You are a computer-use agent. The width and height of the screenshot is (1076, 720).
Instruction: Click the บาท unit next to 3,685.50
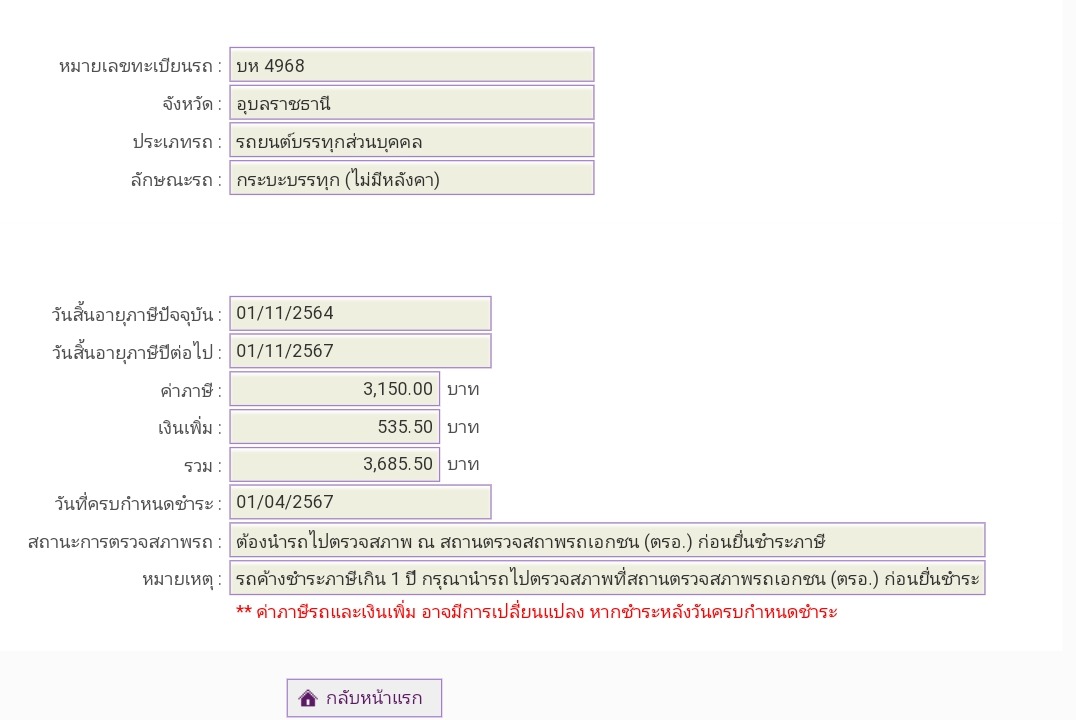tap(463, 465)
